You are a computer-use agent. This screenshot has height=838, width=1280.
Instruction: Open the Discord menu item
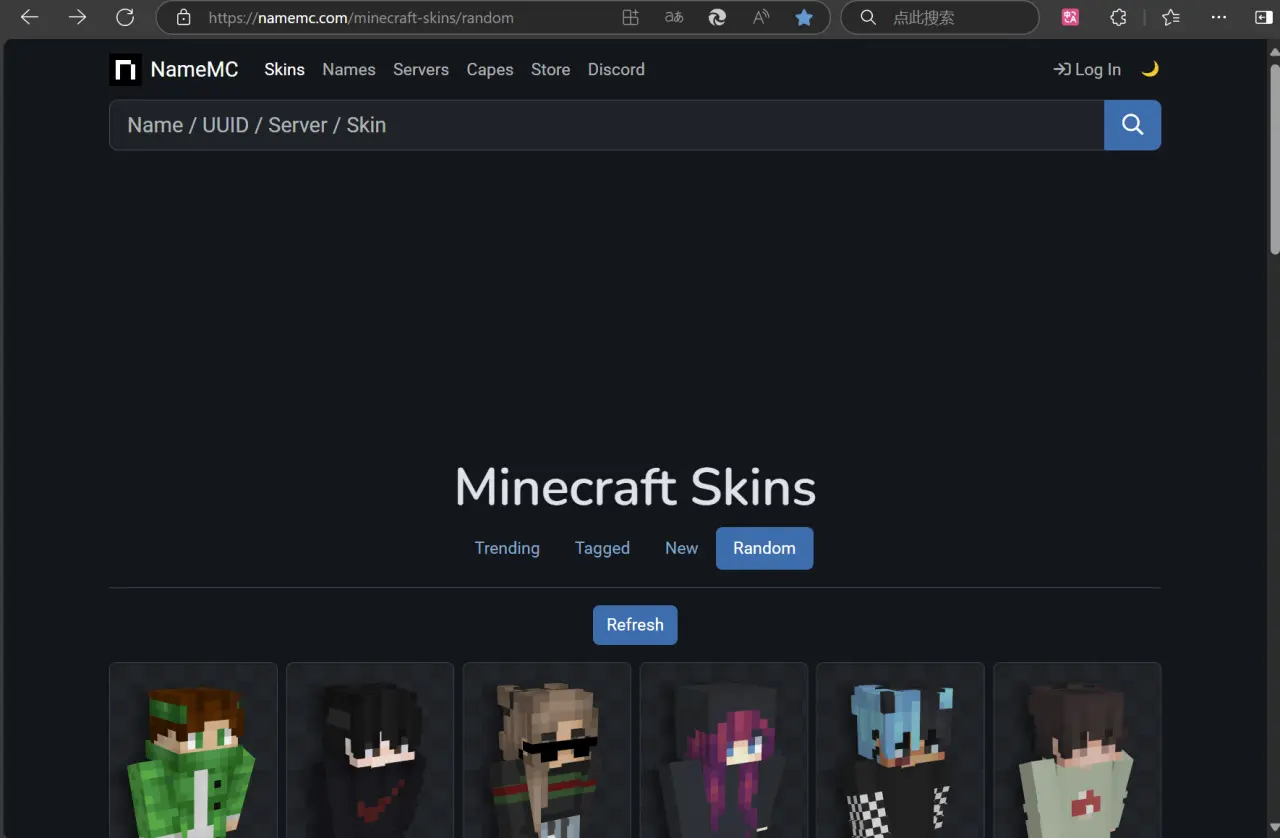point(616,69)
